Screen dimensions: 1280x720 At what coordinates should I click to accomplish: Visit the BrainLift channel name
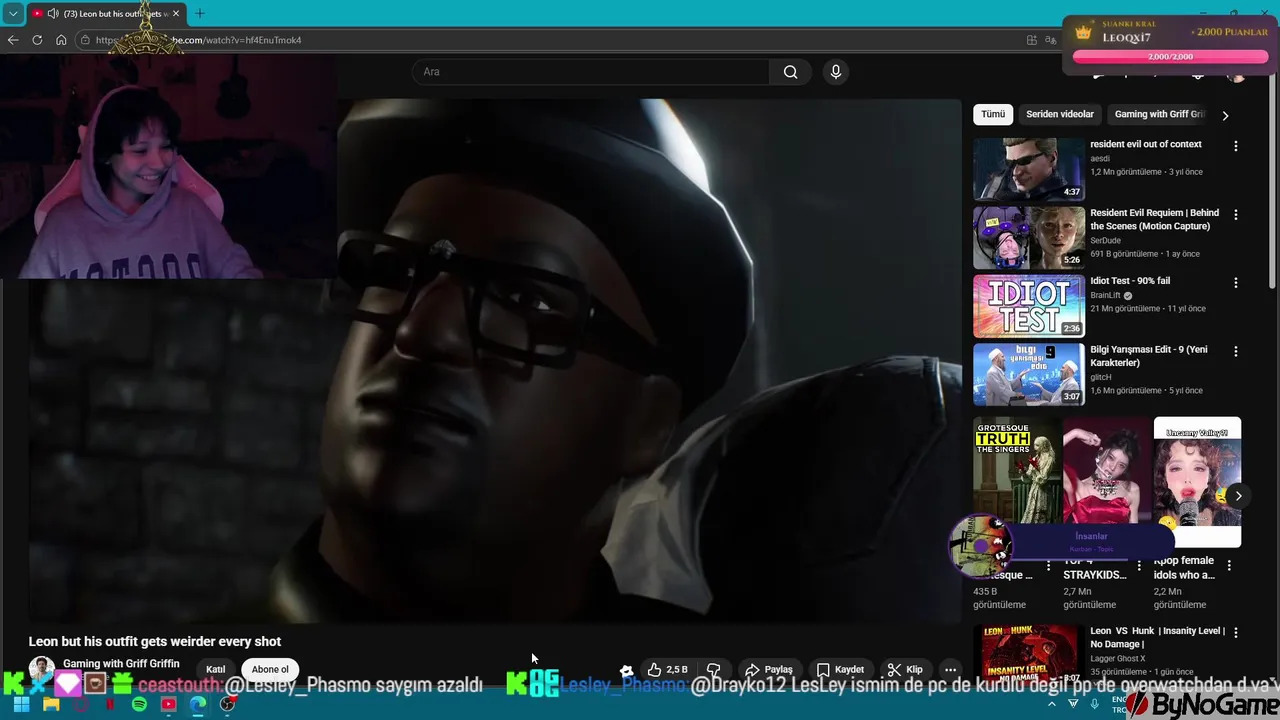[x=1105, y=296]
